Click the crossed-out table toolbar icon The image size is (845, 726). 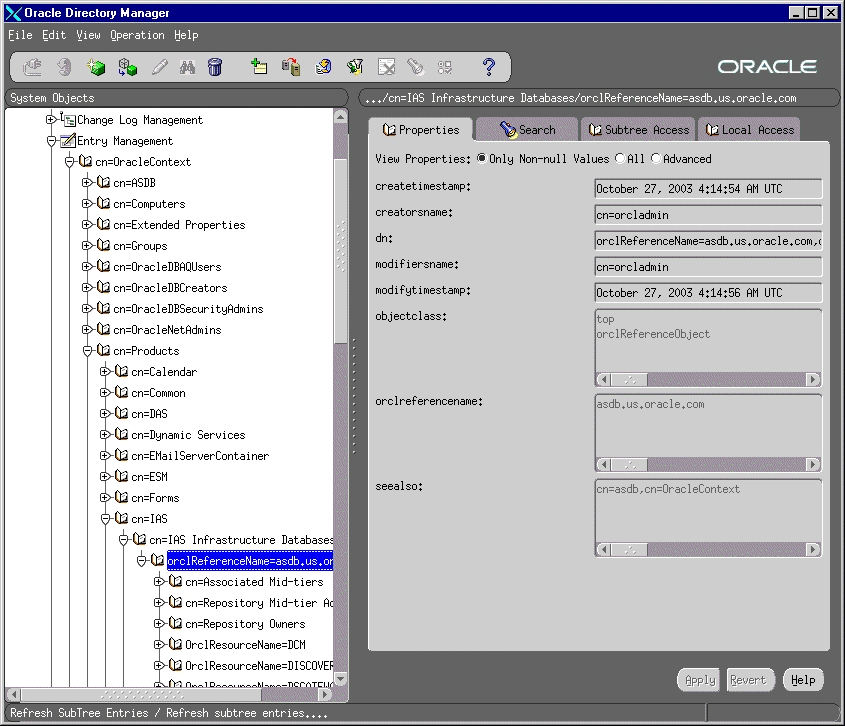pyautogui.click(x=386, y=67)
